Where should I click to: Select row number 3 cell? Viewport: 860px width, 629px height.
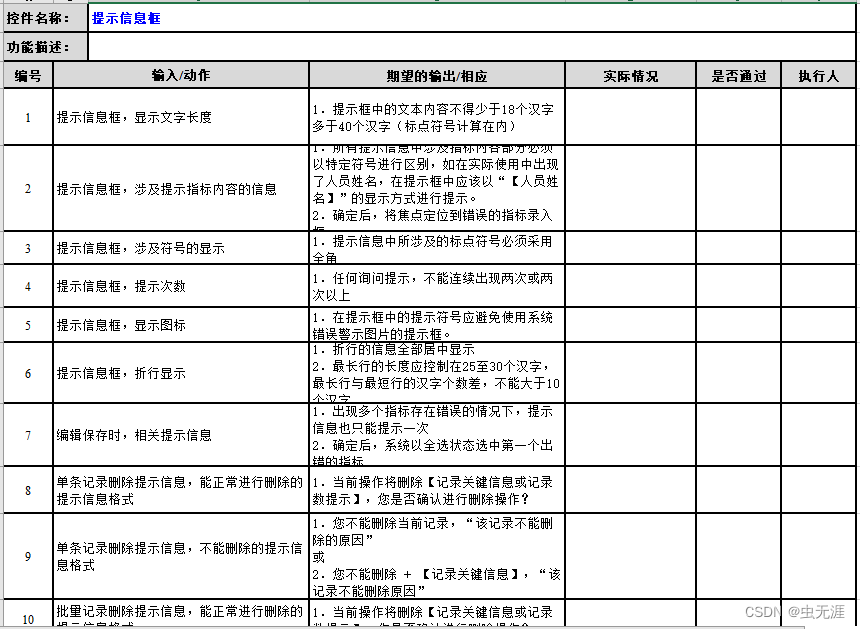[x=28, y=248]
